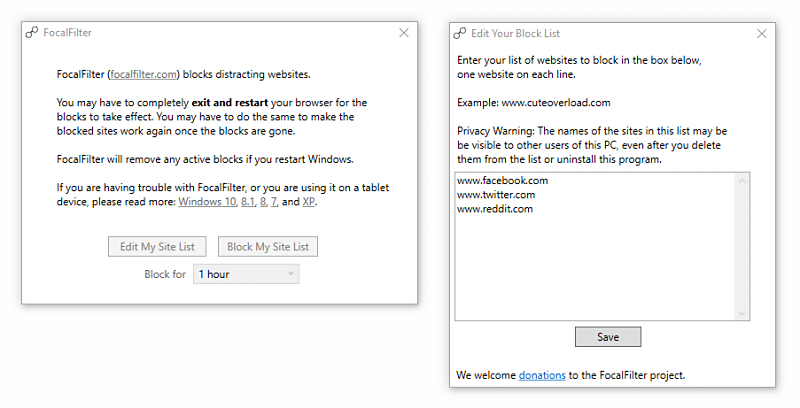Close the FocalFilter main window
Screen dimensions: 800x408
point(404,33)
